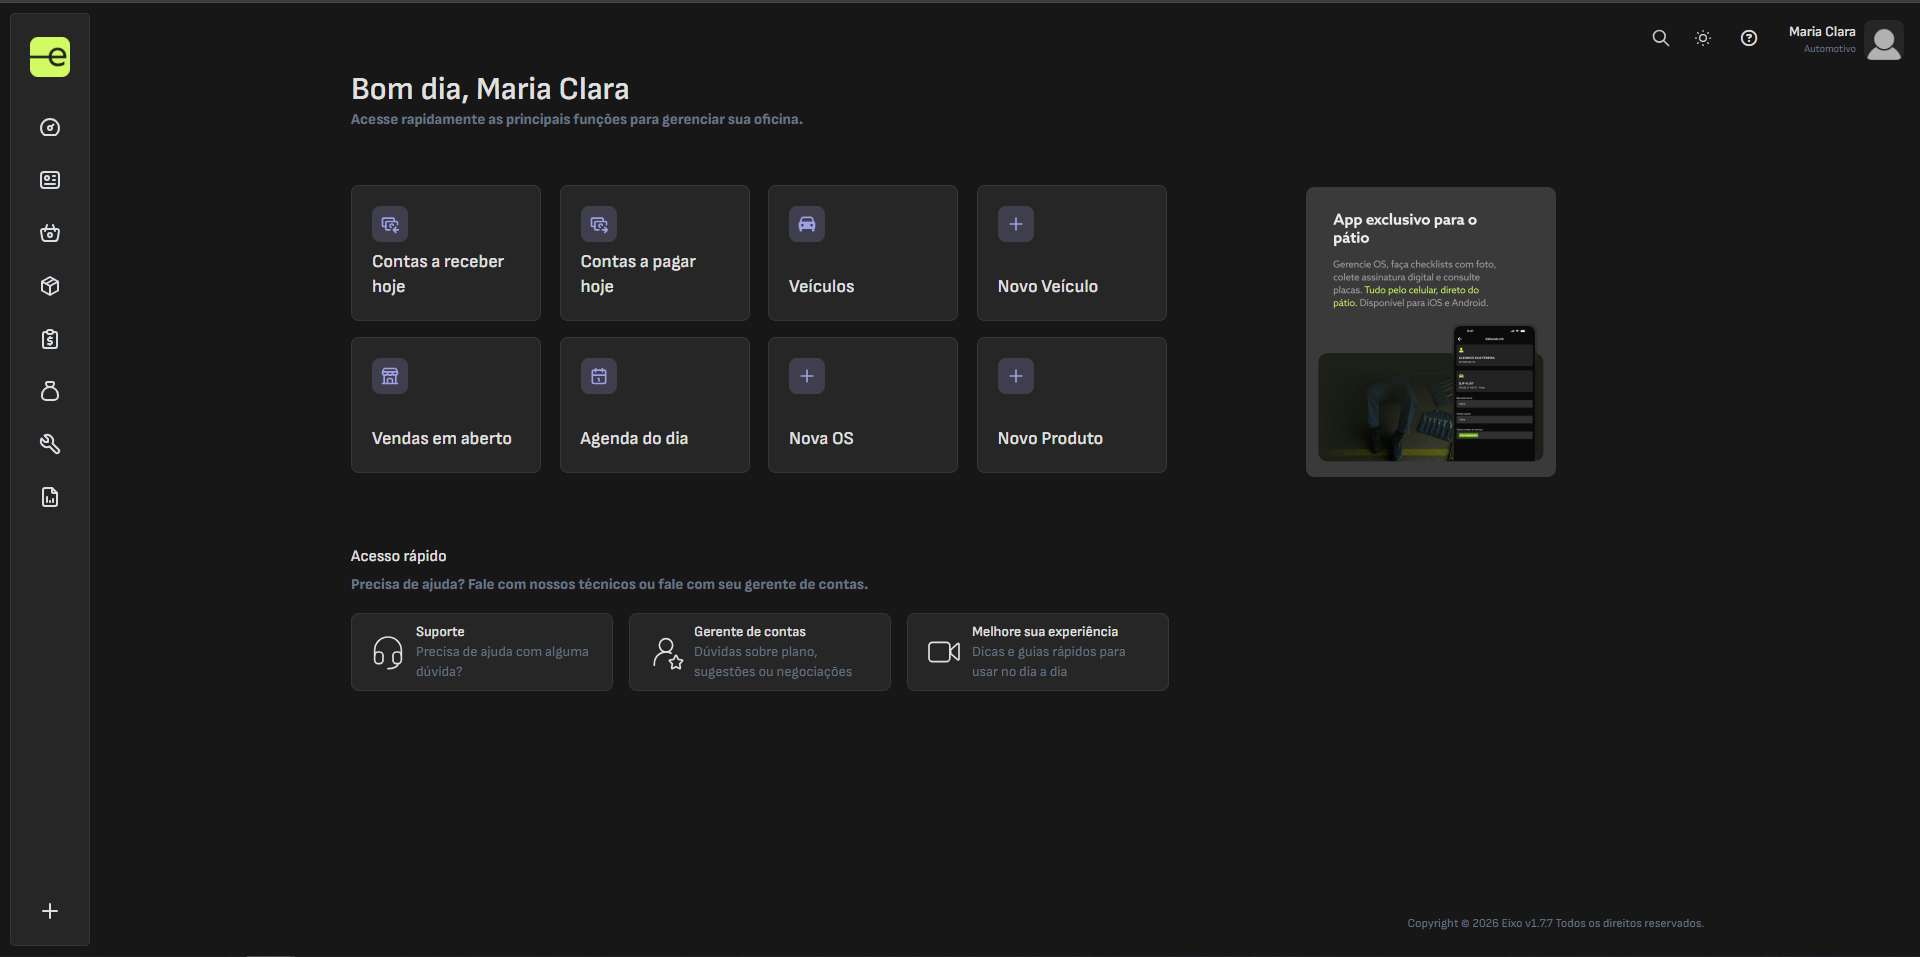
Task: Open Contas a receber hoje card
Action: coord(446,253)
